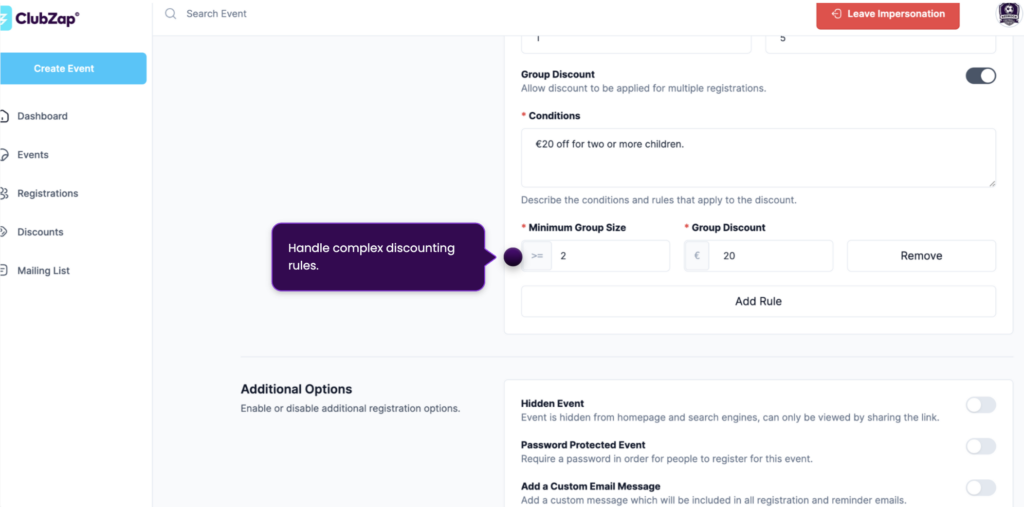Focus the Conditions text area
The height and width of the screenshot is (507, 1024).
coord(758,157)
